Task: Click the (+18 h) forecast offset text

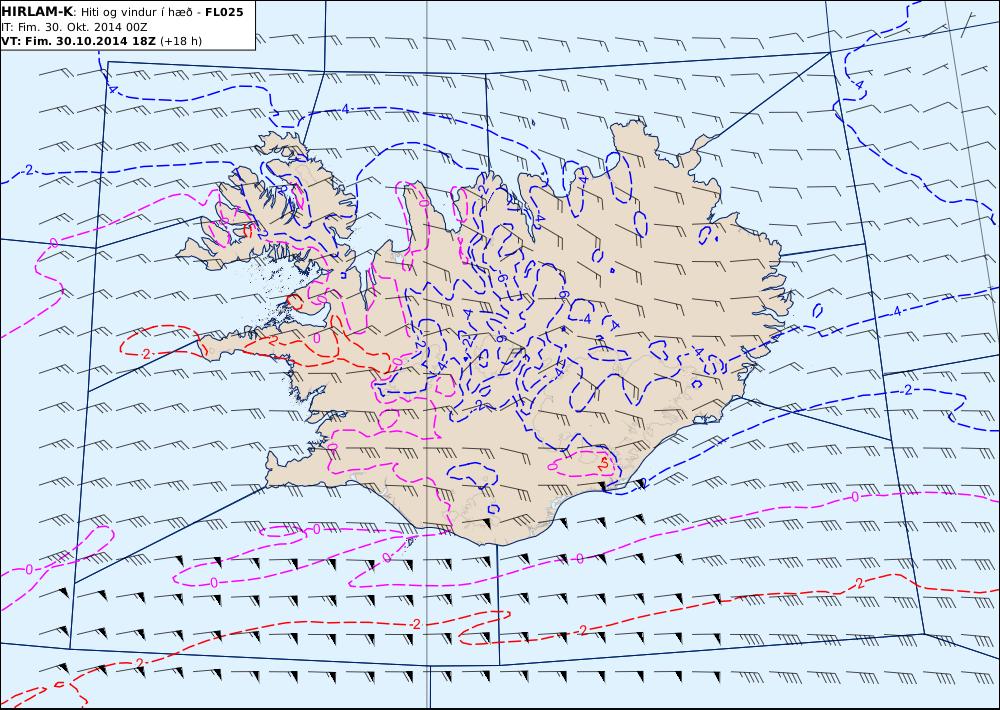Action: tap(180, 41)
